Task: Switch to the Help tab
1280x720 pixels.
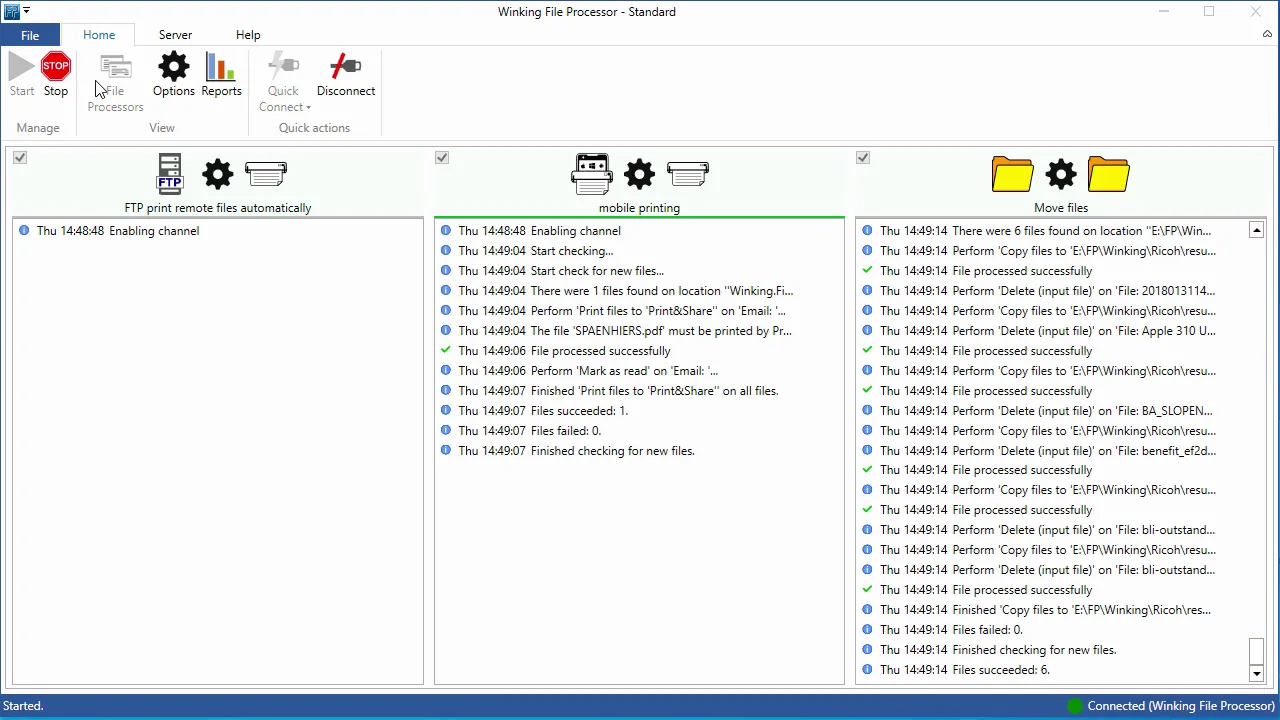Action: tap(248, 35)
